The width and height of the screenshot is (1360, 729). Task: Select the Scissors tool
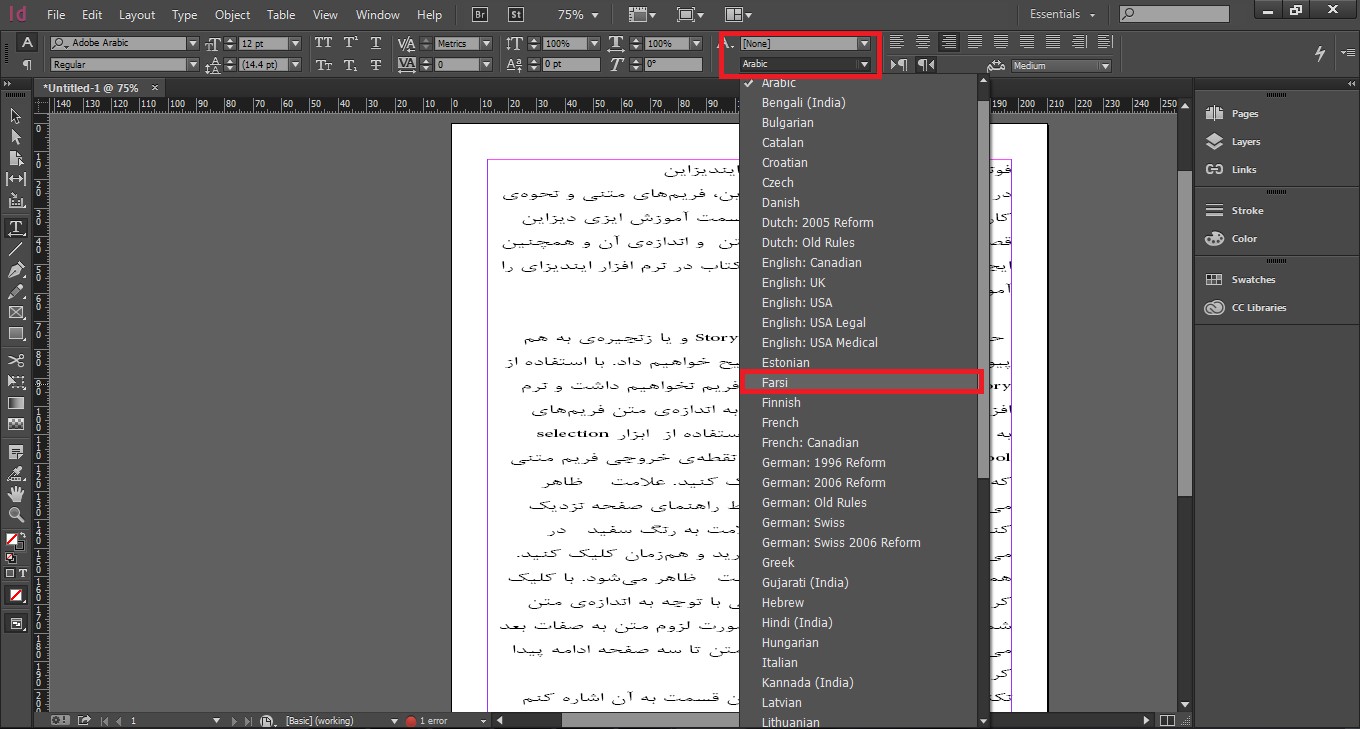16,360
